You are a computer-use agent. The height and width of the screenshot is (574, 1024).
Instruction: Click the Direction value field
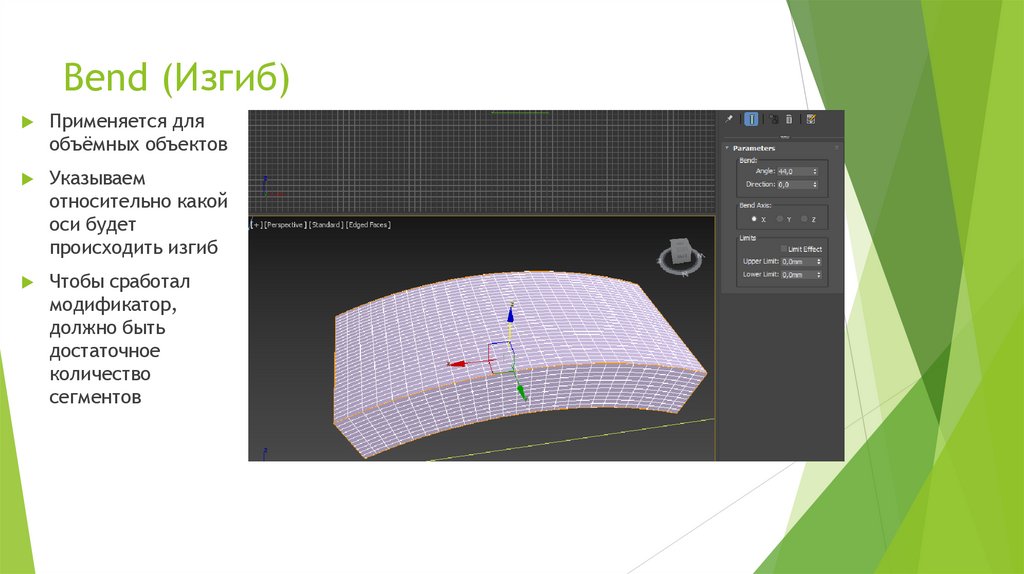(x=793, y=184)
